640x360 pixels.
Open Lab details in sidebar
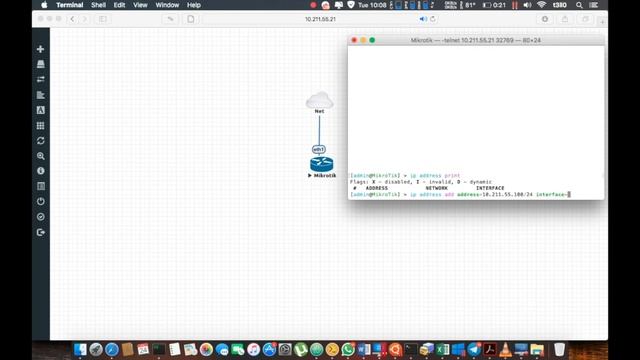(40, 186)
